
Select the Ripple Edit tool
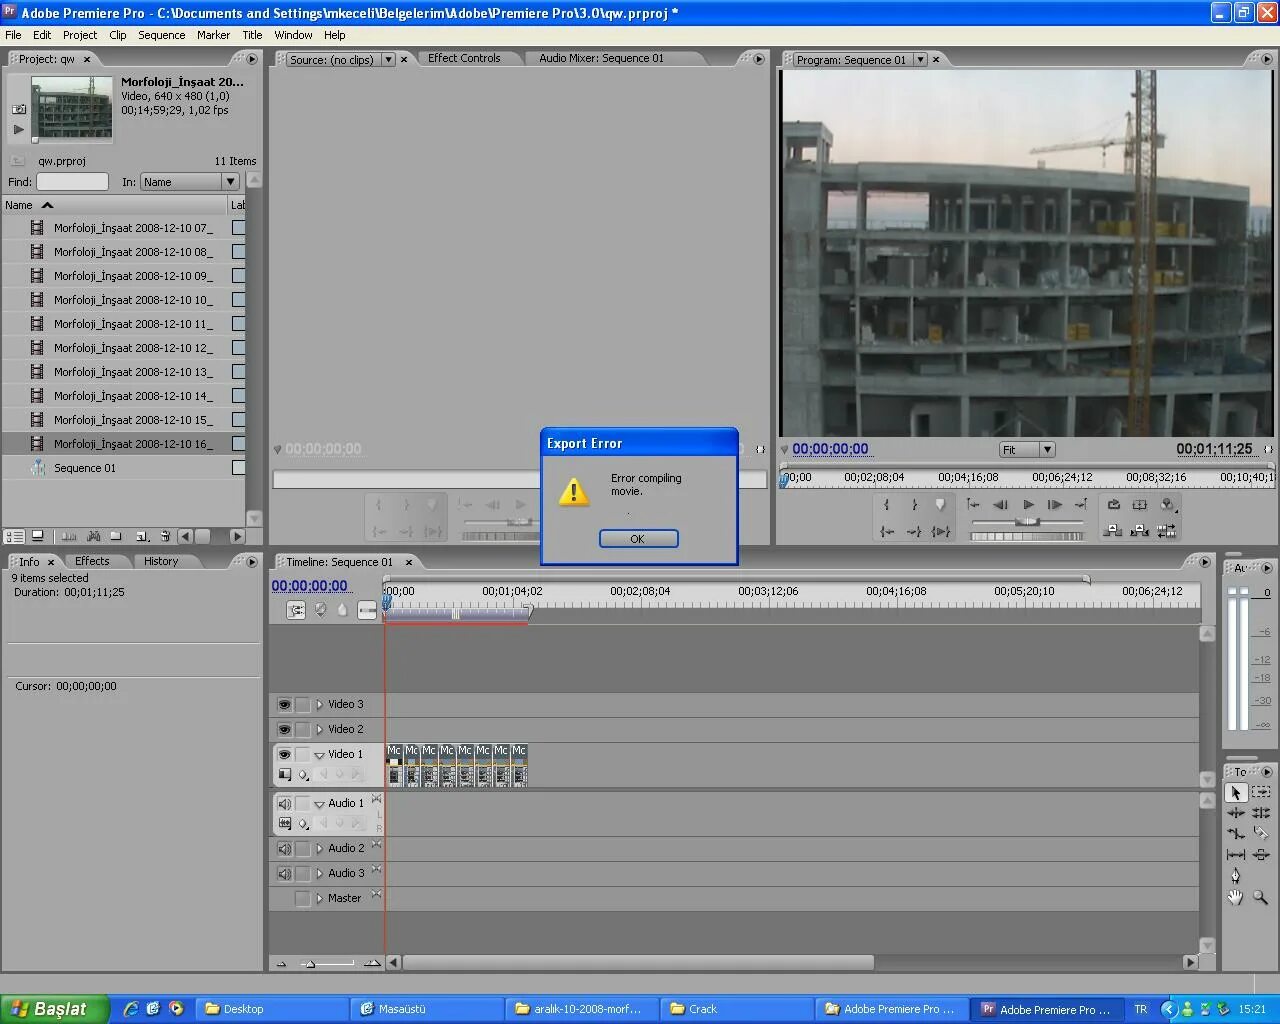1236,813
